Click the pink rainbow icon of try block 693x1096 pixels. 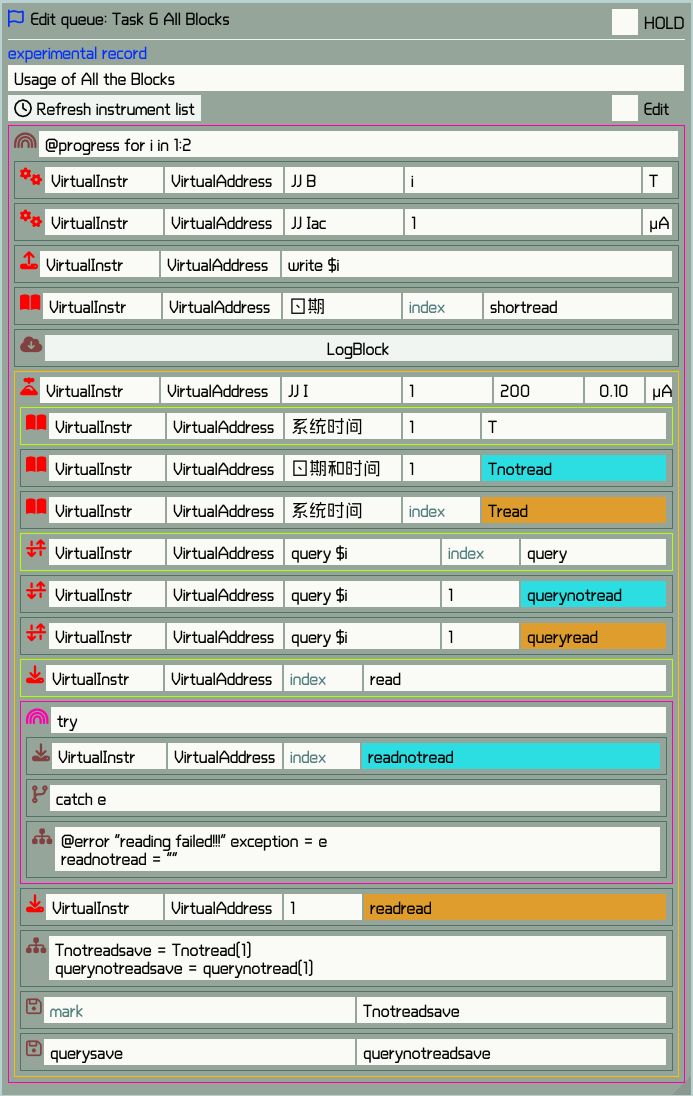(37, 716)
